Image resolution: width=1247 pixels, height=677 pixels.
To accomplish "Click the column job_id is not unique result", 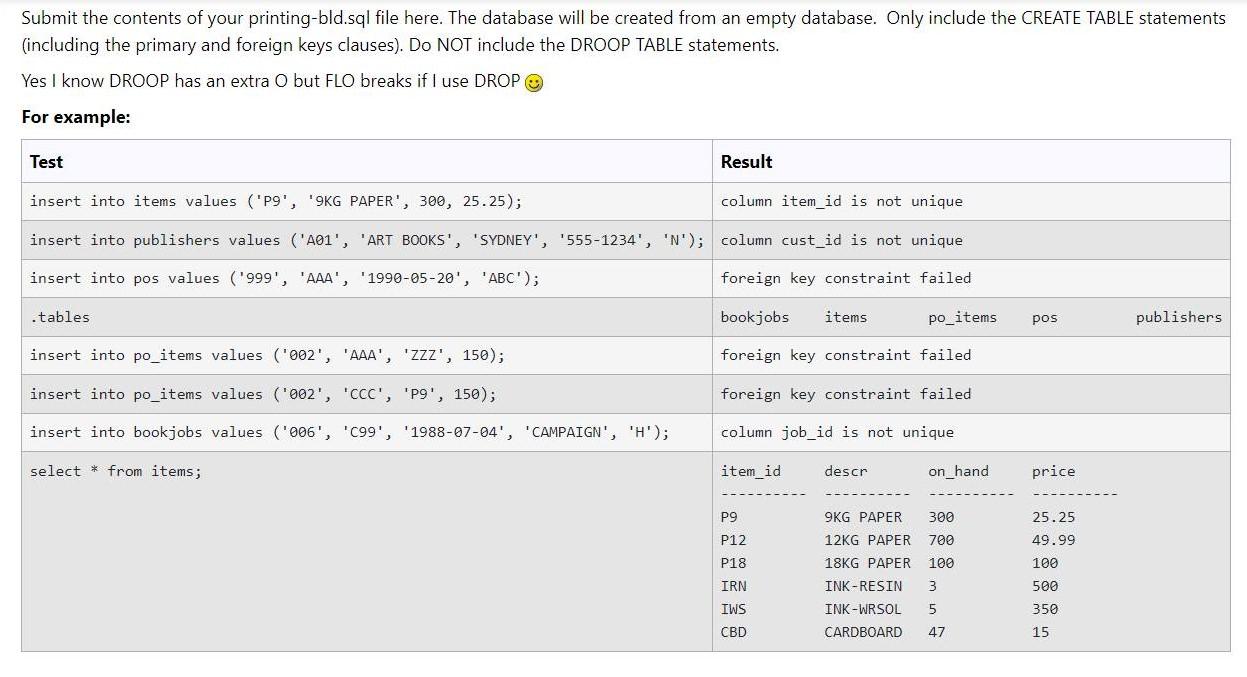I will (x=836, y=432).
